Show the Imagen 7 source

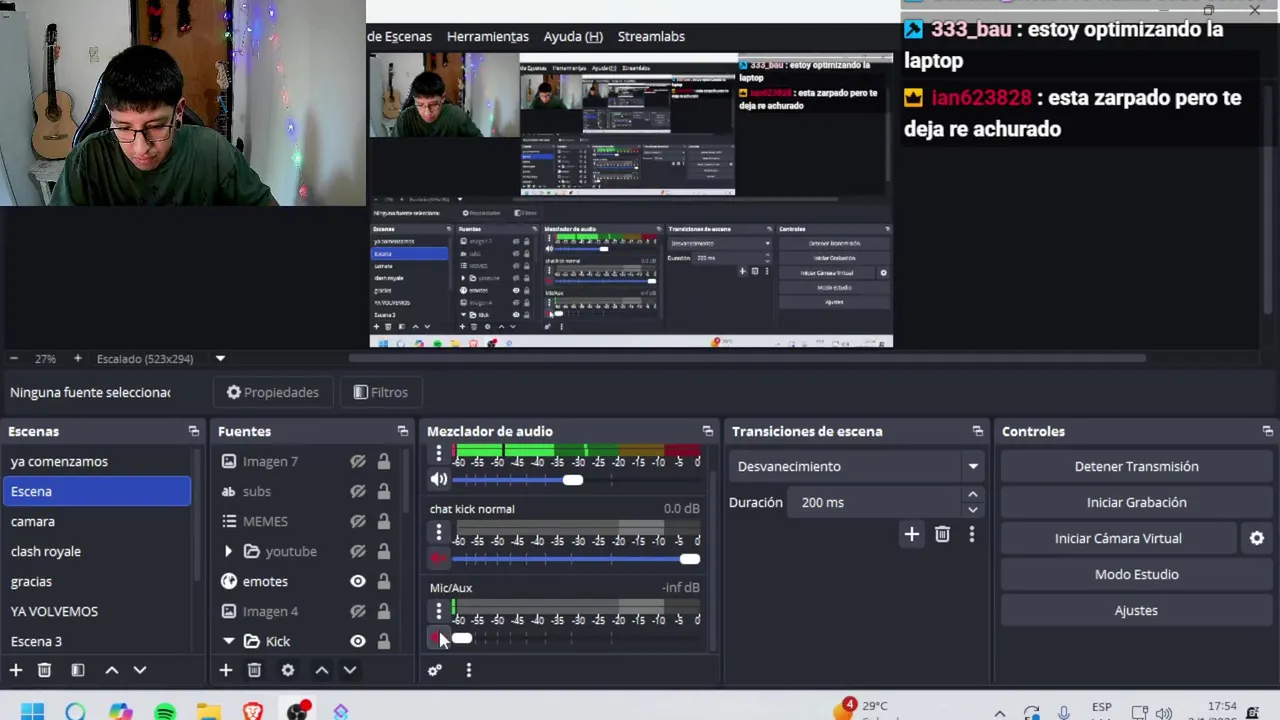pos(358,461)
